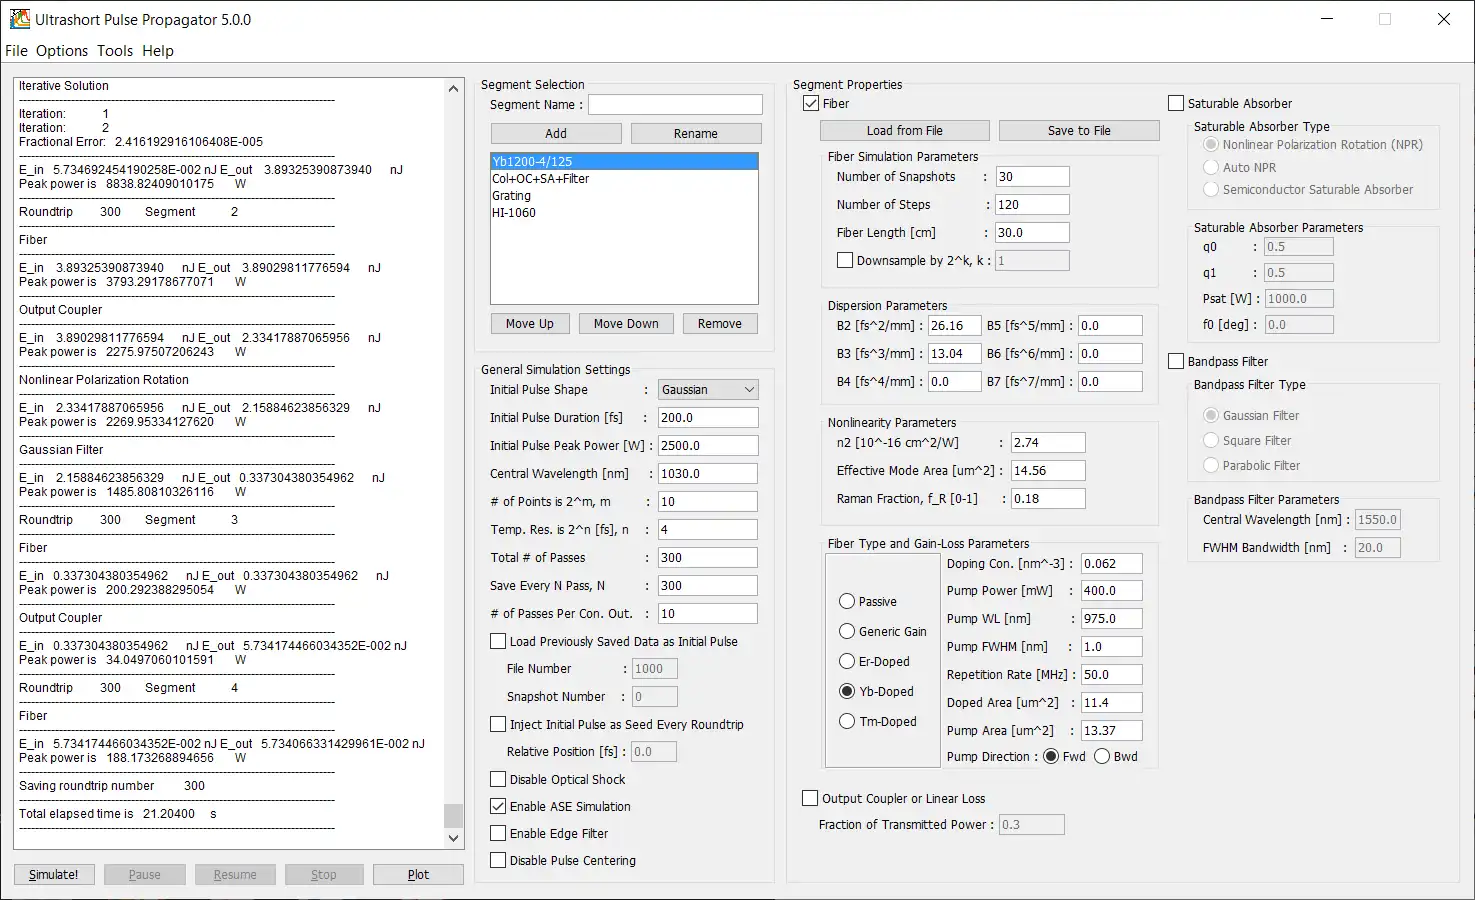Open the Tools menu

(x=115, y=51)
